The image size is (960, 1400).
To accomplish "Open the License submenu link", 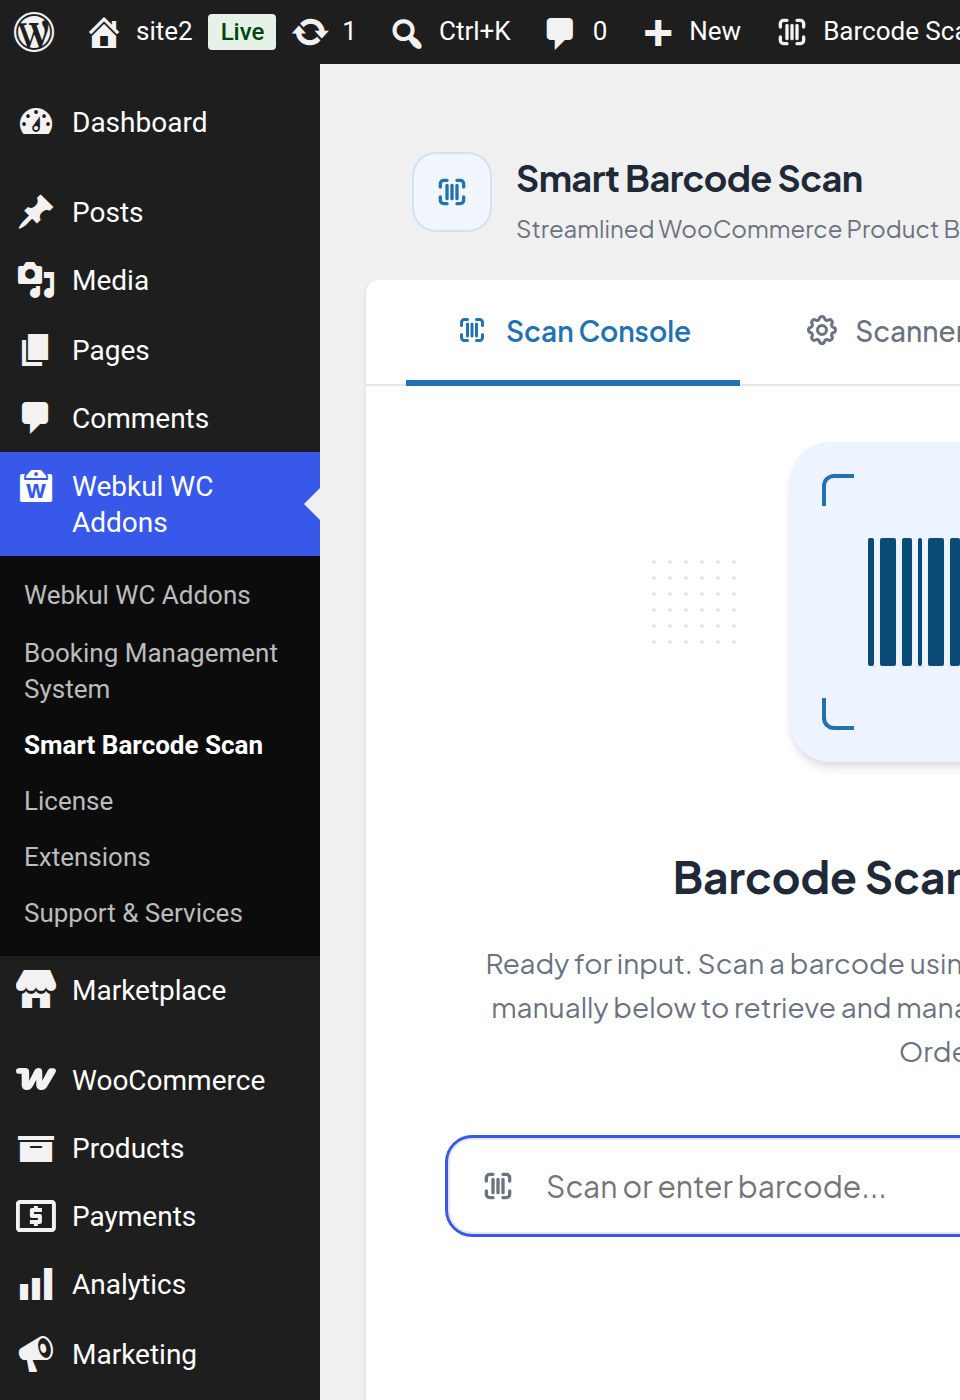I will point(68,801).
